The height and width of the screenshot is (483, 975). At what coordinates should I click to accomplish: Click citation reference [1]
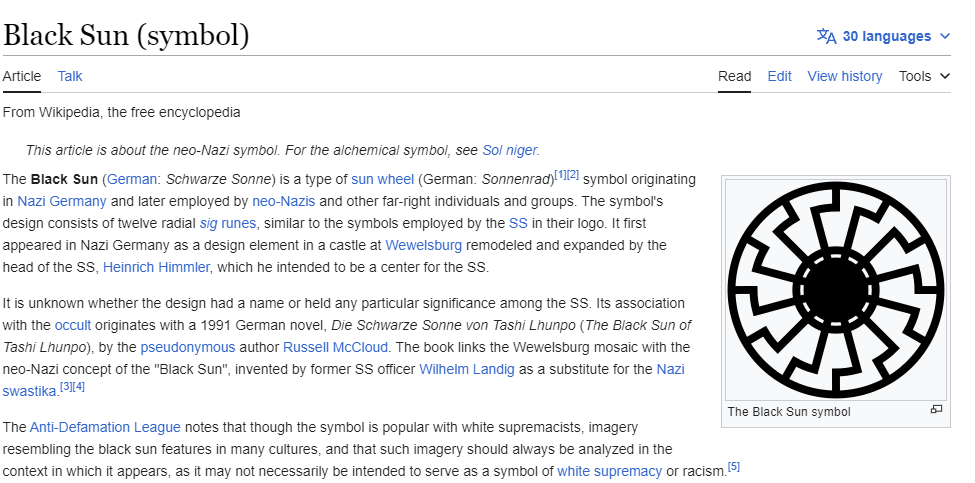pos(560,175)
